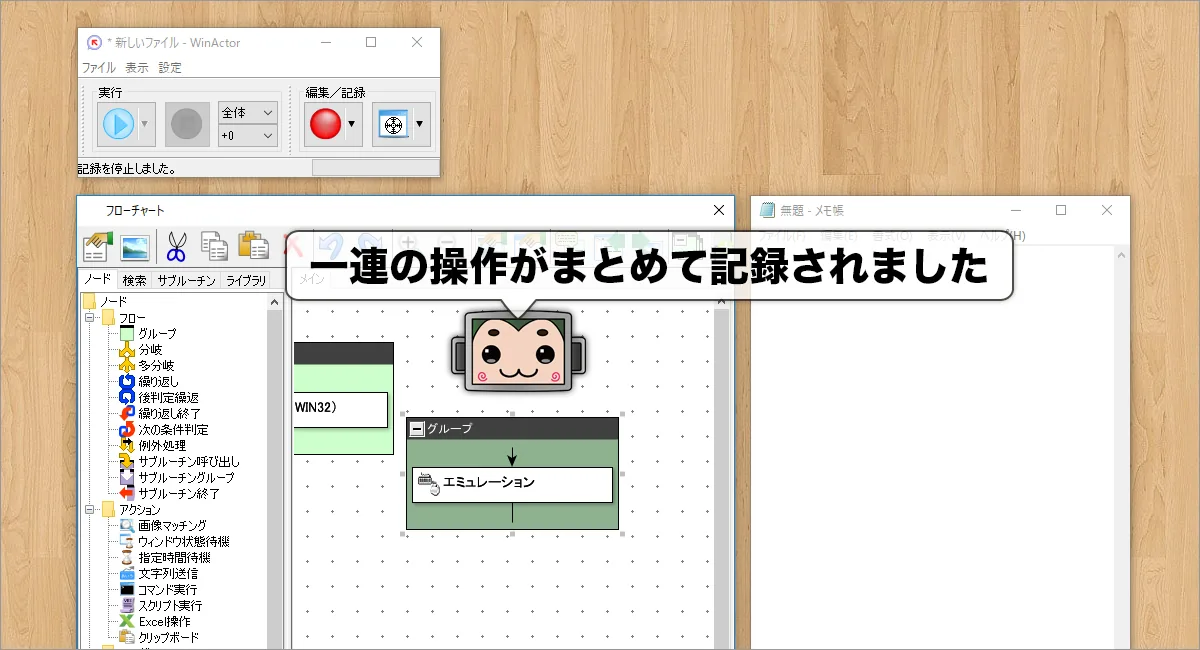Click the image picture icon in the flowchart toolbar
Image resolution: width=1200 pixels, height=650 pixels.
[x=134, y=246]
